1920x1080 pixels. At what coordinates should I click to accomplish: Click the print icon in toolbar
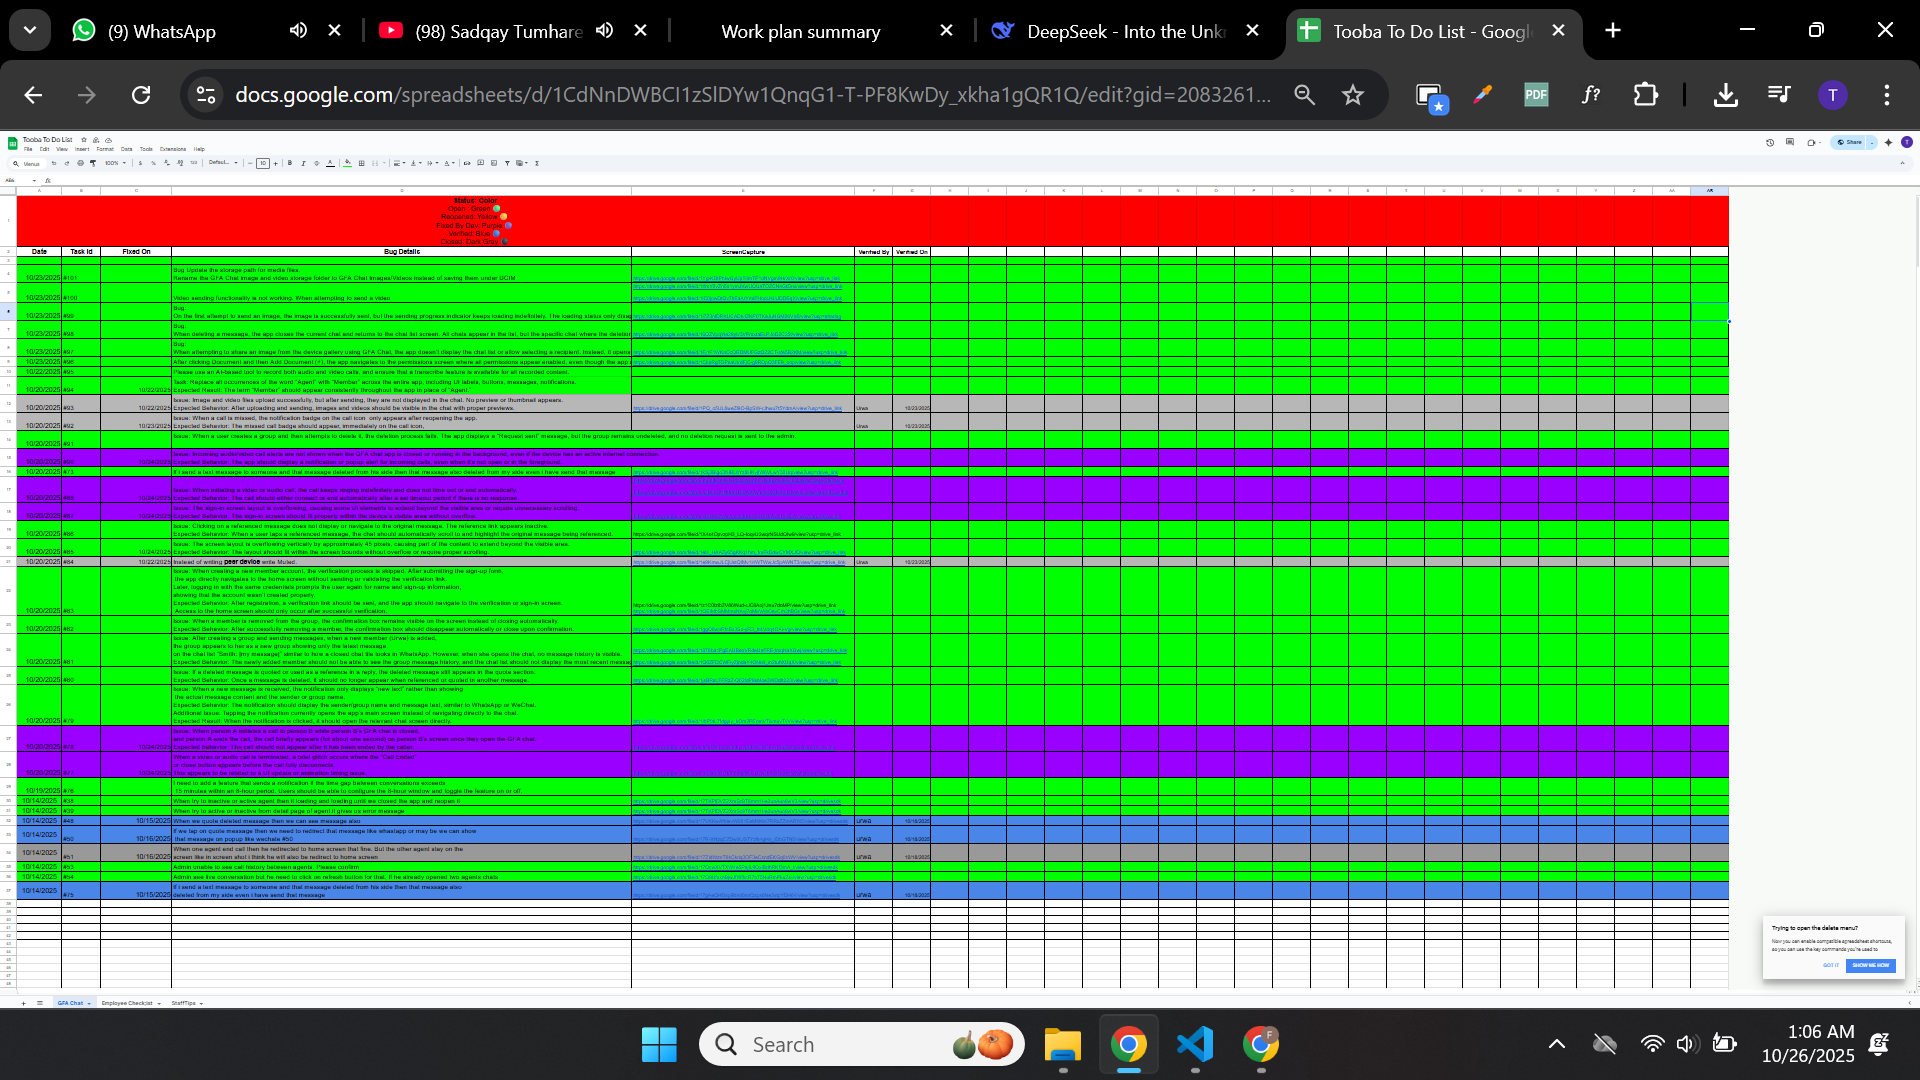click(80, 163)
